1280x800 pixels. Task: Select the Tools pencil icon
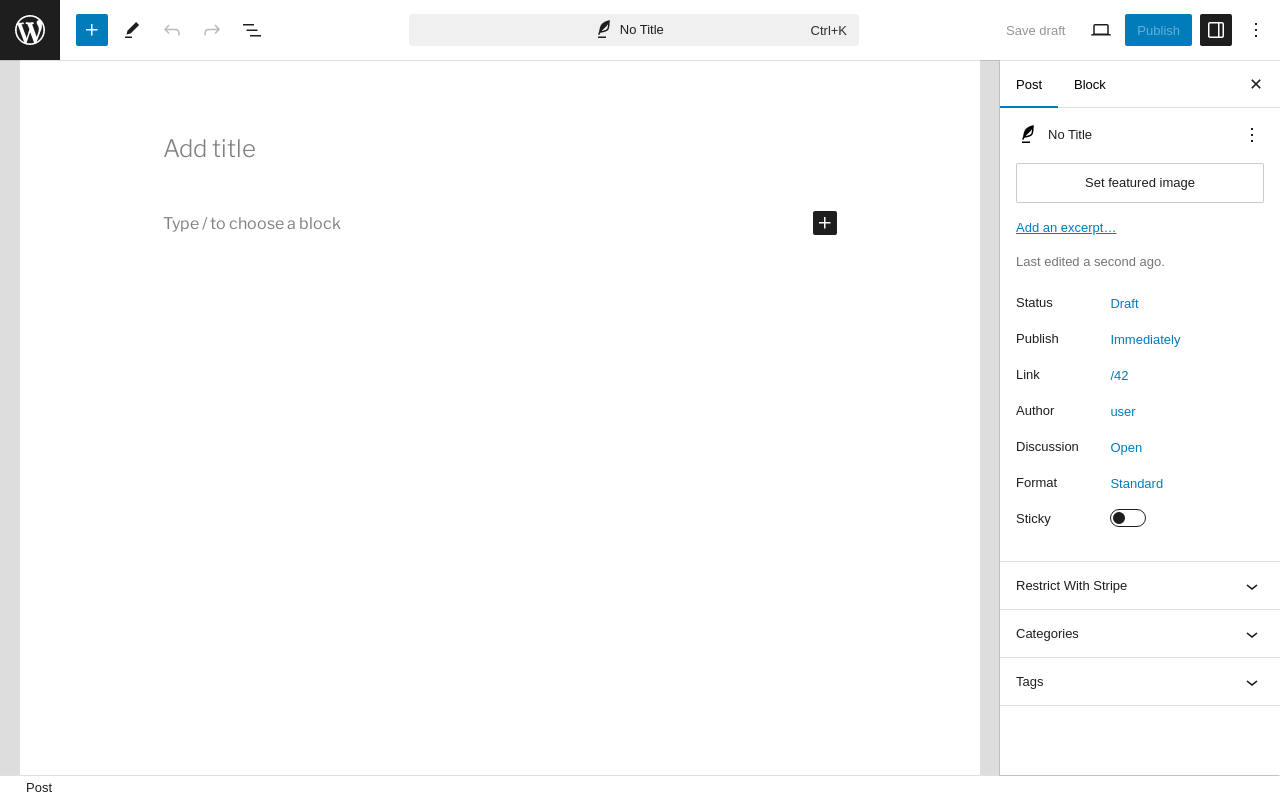coord(132,30)
